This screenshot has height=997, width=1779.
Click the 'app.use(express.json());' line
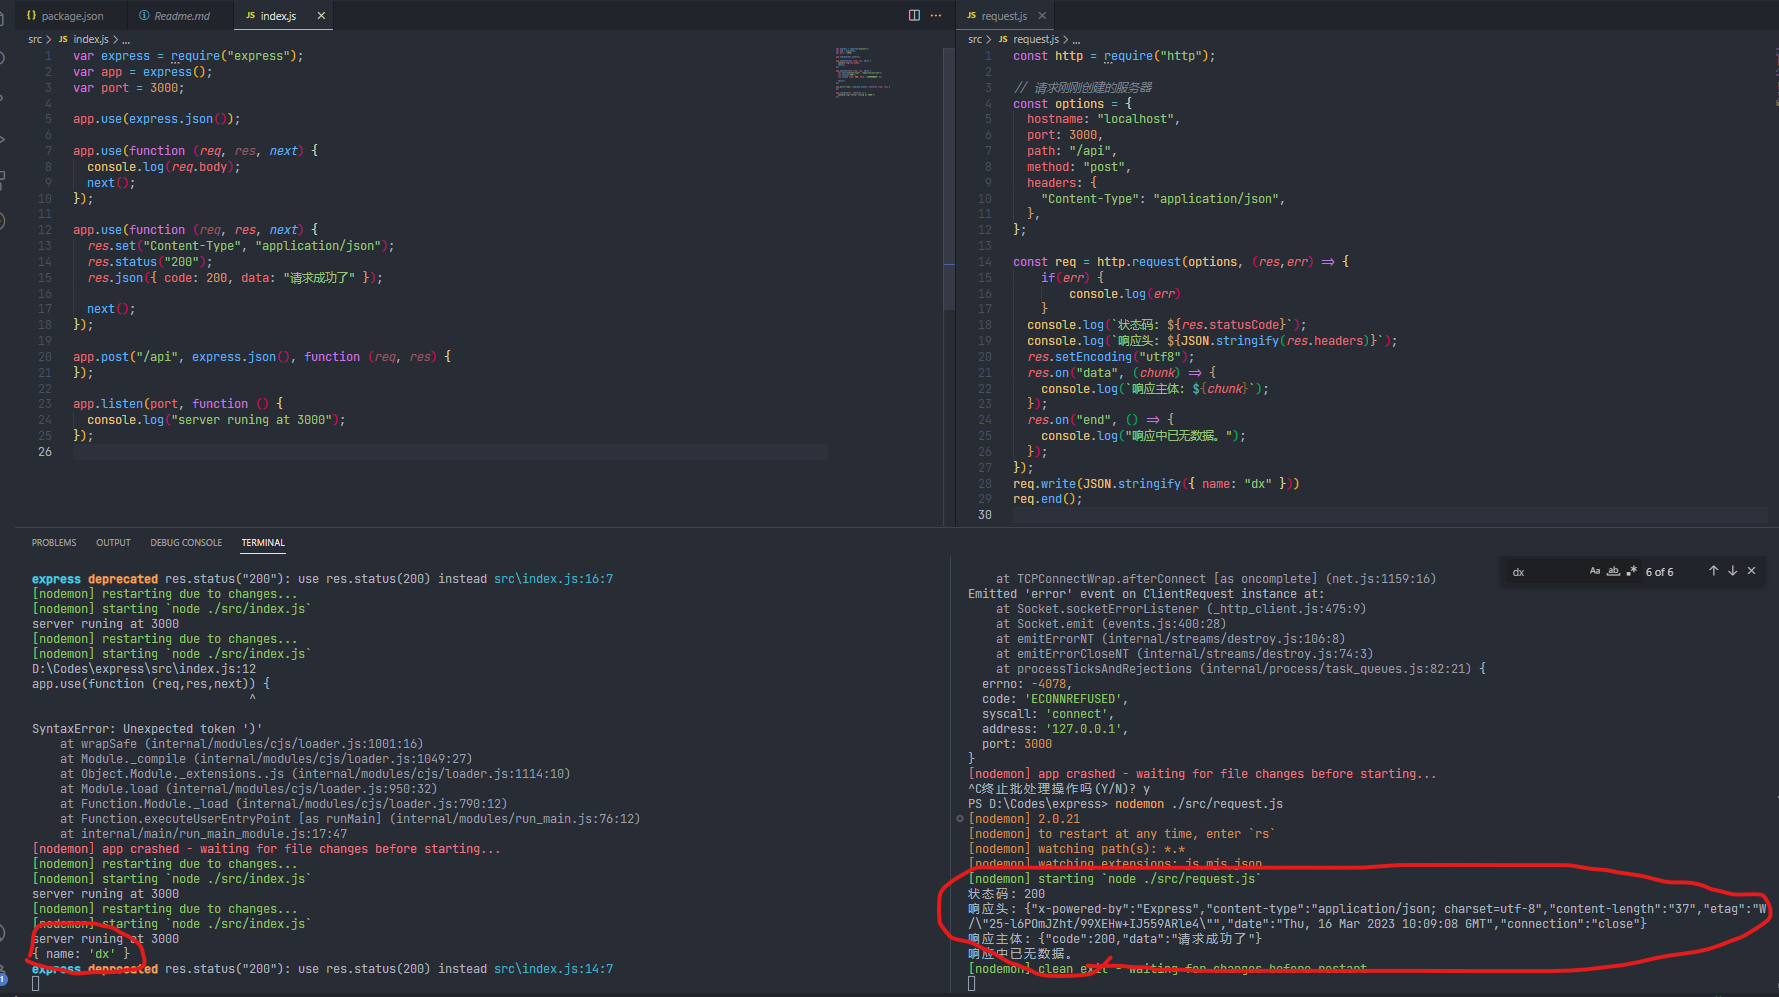click(156, 119)
